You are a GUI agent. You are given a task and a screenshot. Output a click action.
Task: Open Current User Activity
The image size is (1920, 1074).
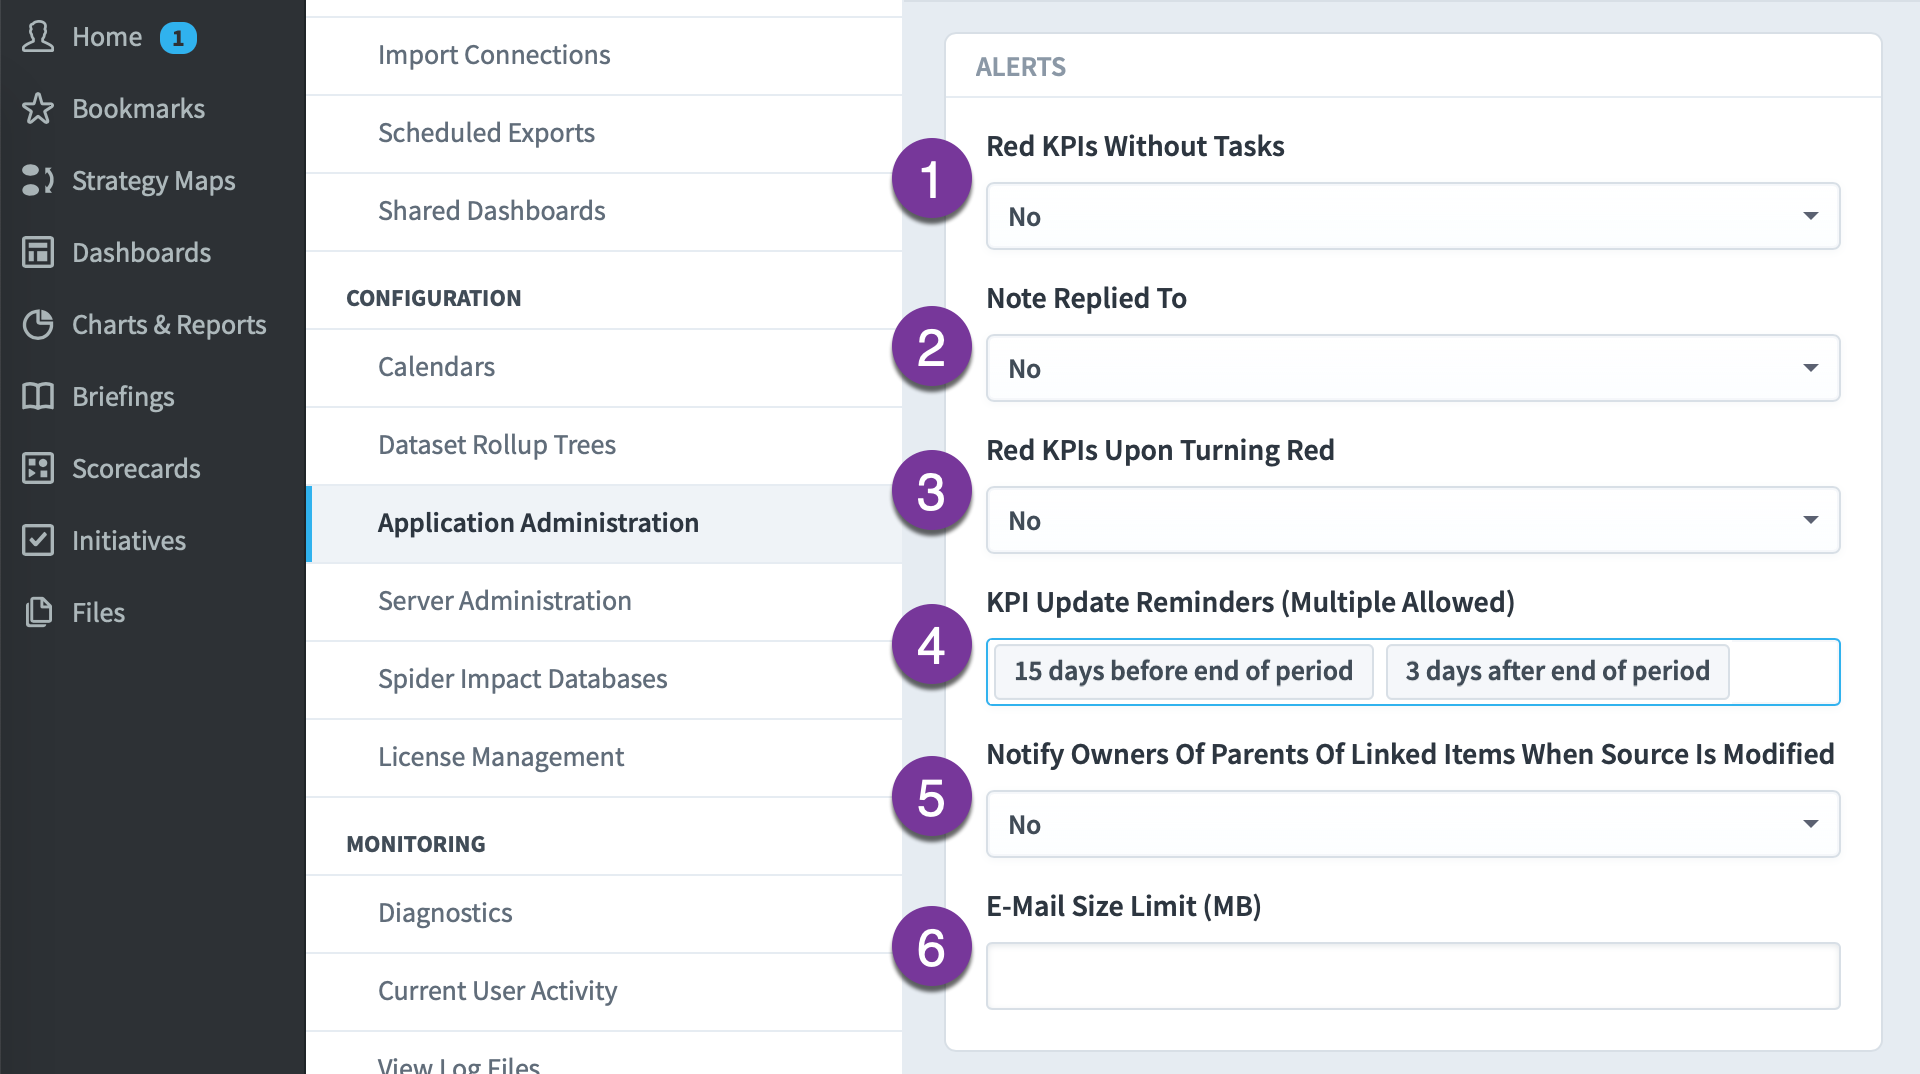tap(604, 992)
